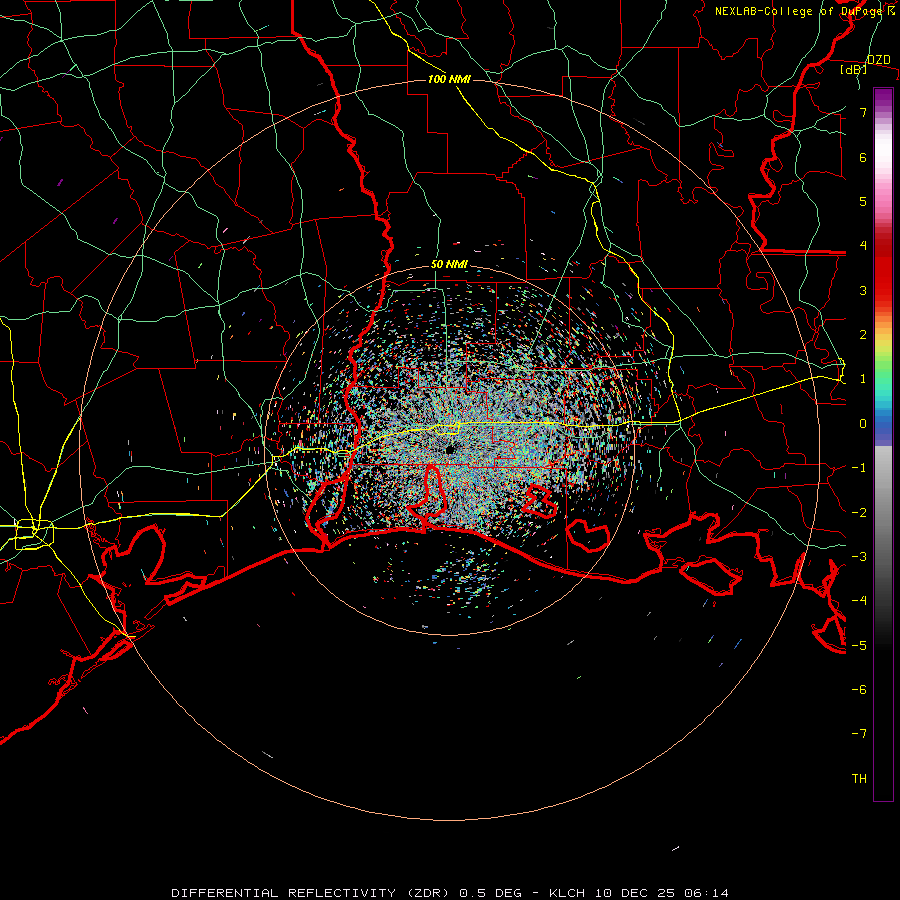Image resolution: width=900 pixels, height=900 pixels.
Task: Click the product title caption at bottom
Action: click(x=450, y=893)
